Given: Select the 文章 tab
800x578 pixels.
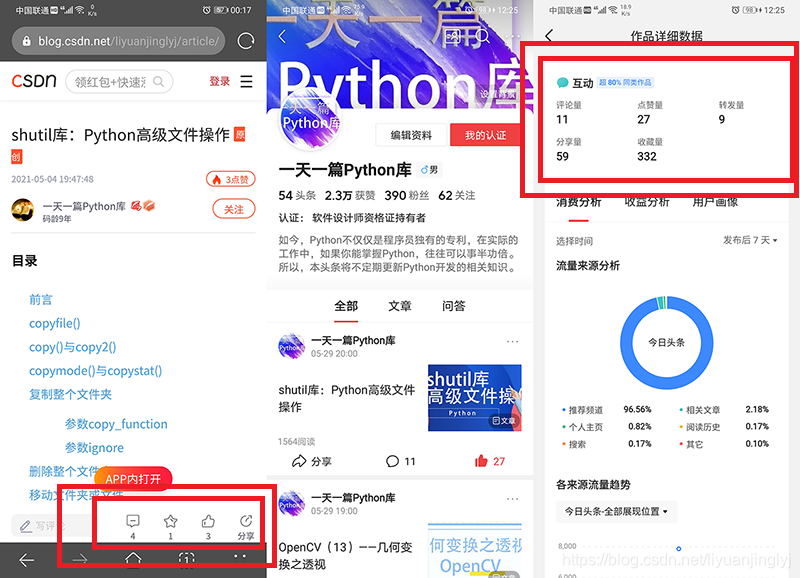Looking at the screenshot, I should [399, 306].
